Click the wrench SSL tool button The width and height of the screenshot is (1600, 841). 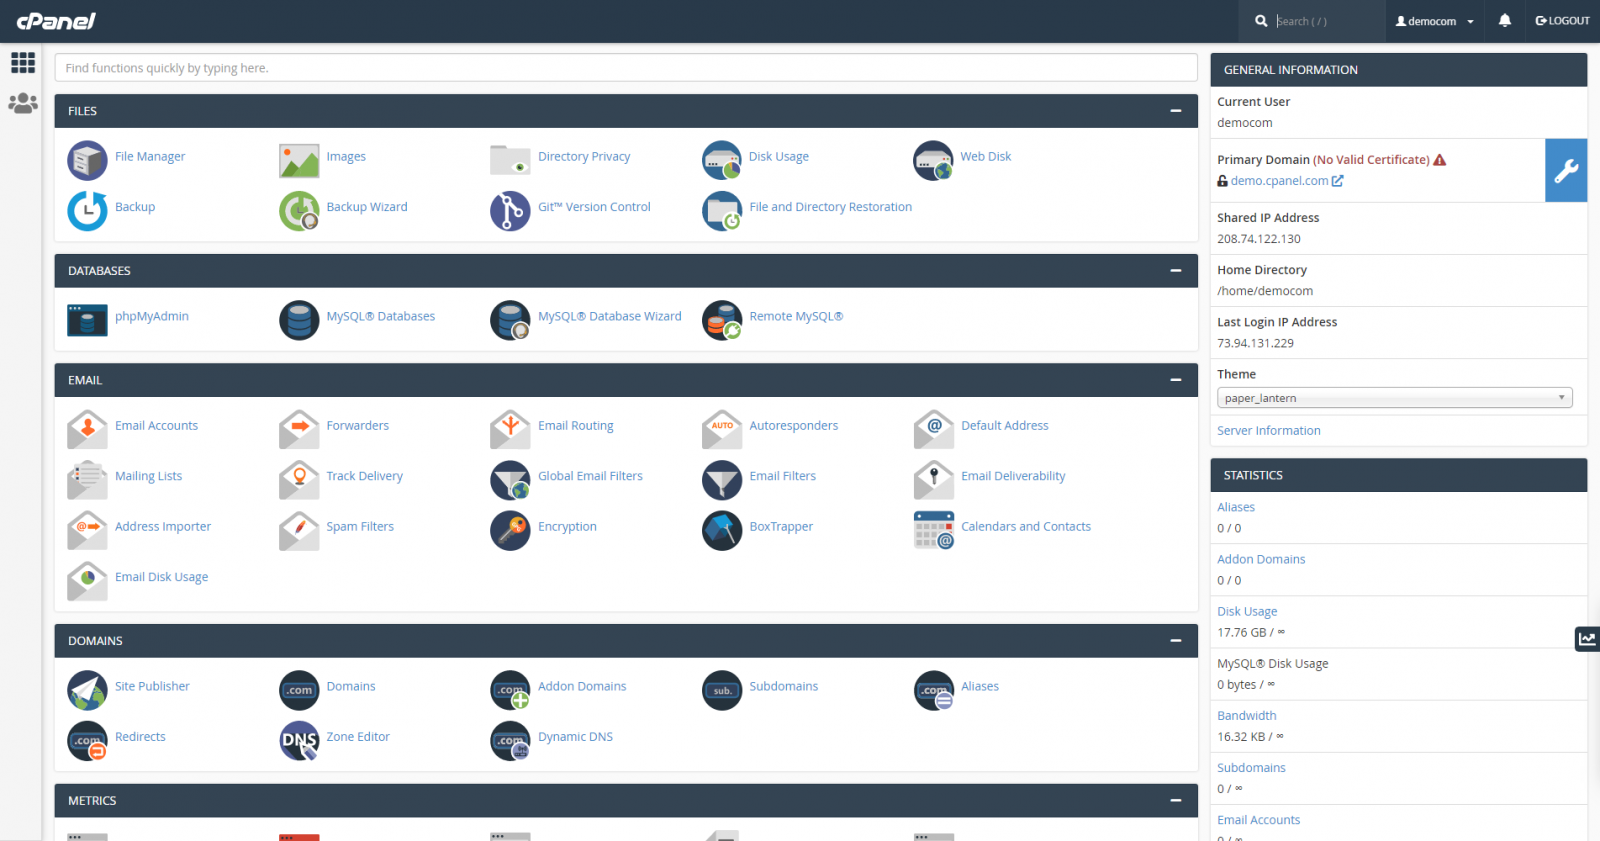pyautogui.click(x=1566, y=171)
